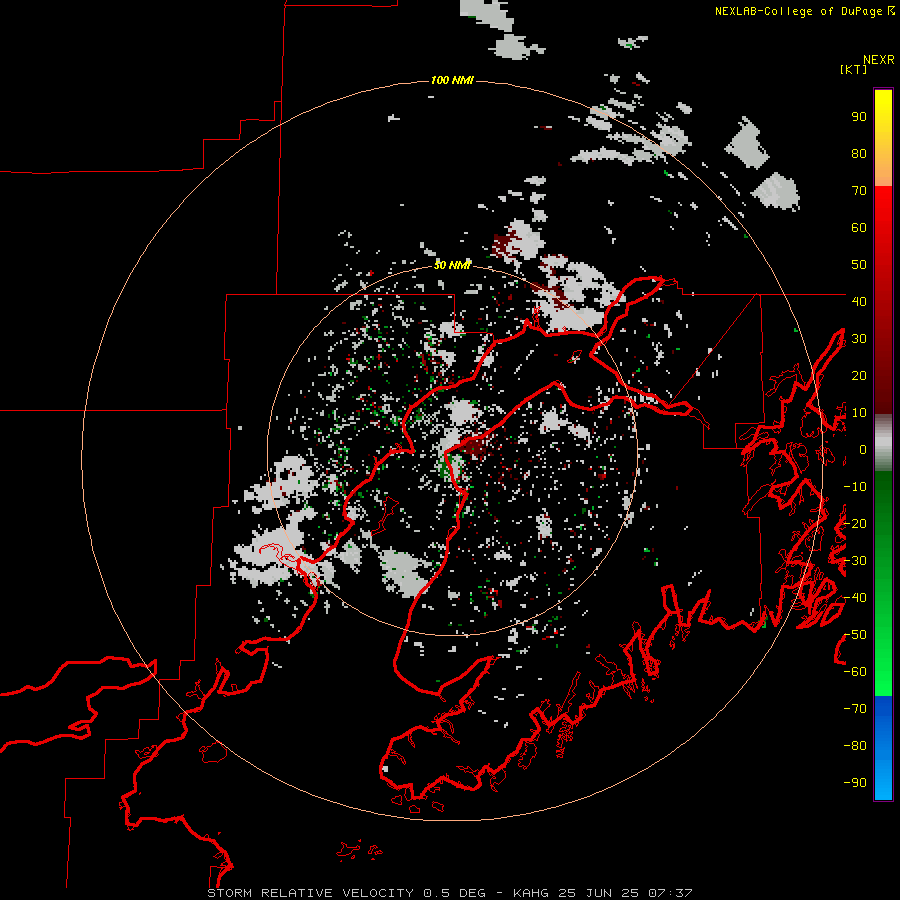
Task: Click the 10 value on the velocity scale
Action: click(x=859, y=413)
